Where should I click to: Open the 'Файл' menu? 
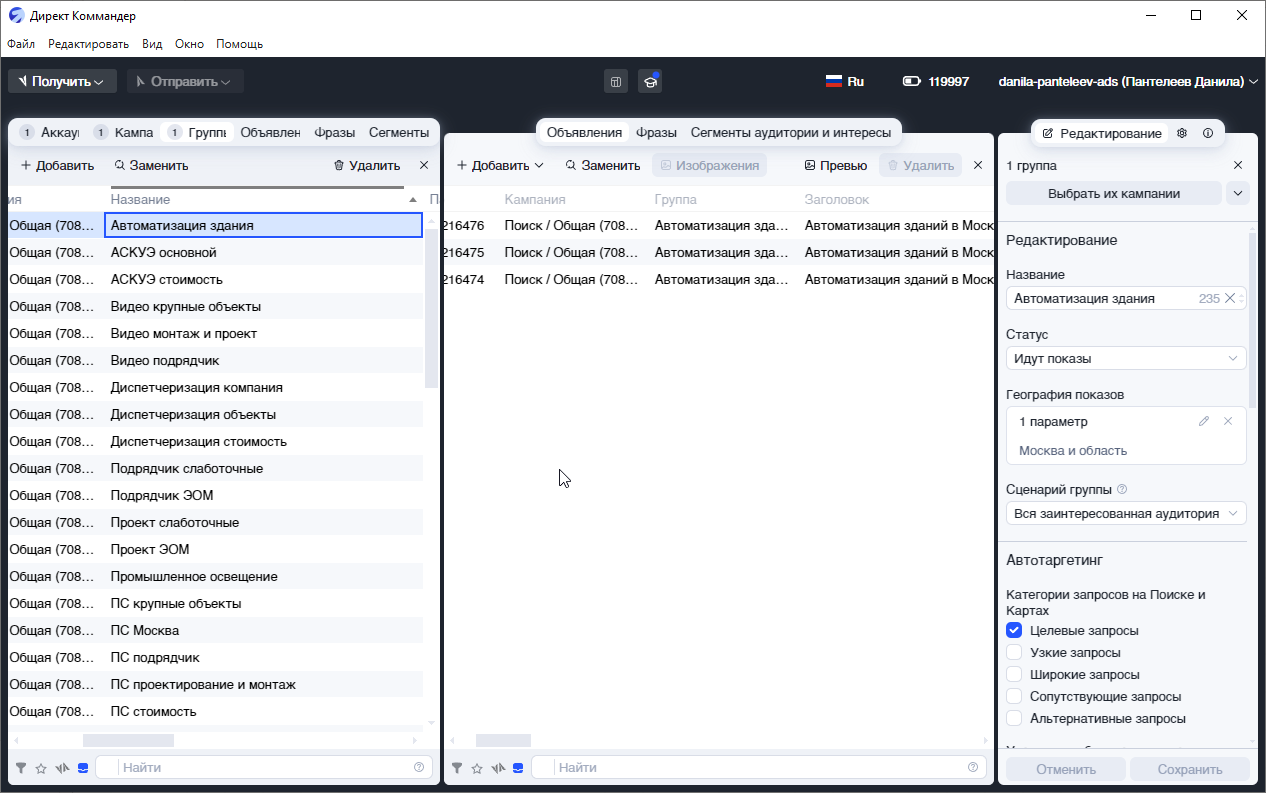pyautogui.click(x=21, y=44)
